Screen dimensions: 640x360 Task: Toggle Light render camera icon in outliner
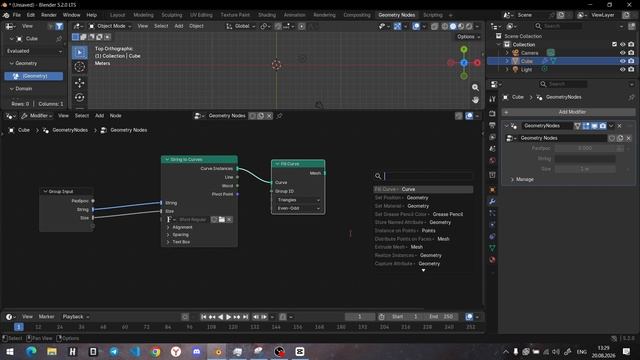point(631,69)
